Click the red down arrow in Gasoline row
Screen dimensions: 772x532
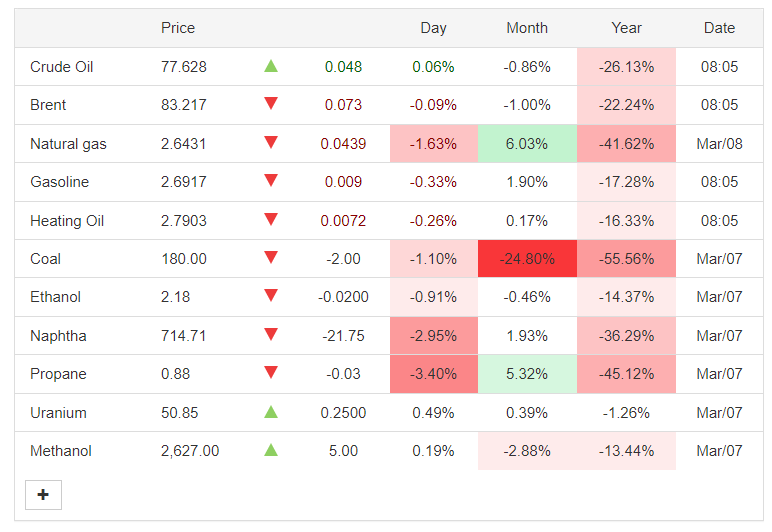[x=271, y=181]
